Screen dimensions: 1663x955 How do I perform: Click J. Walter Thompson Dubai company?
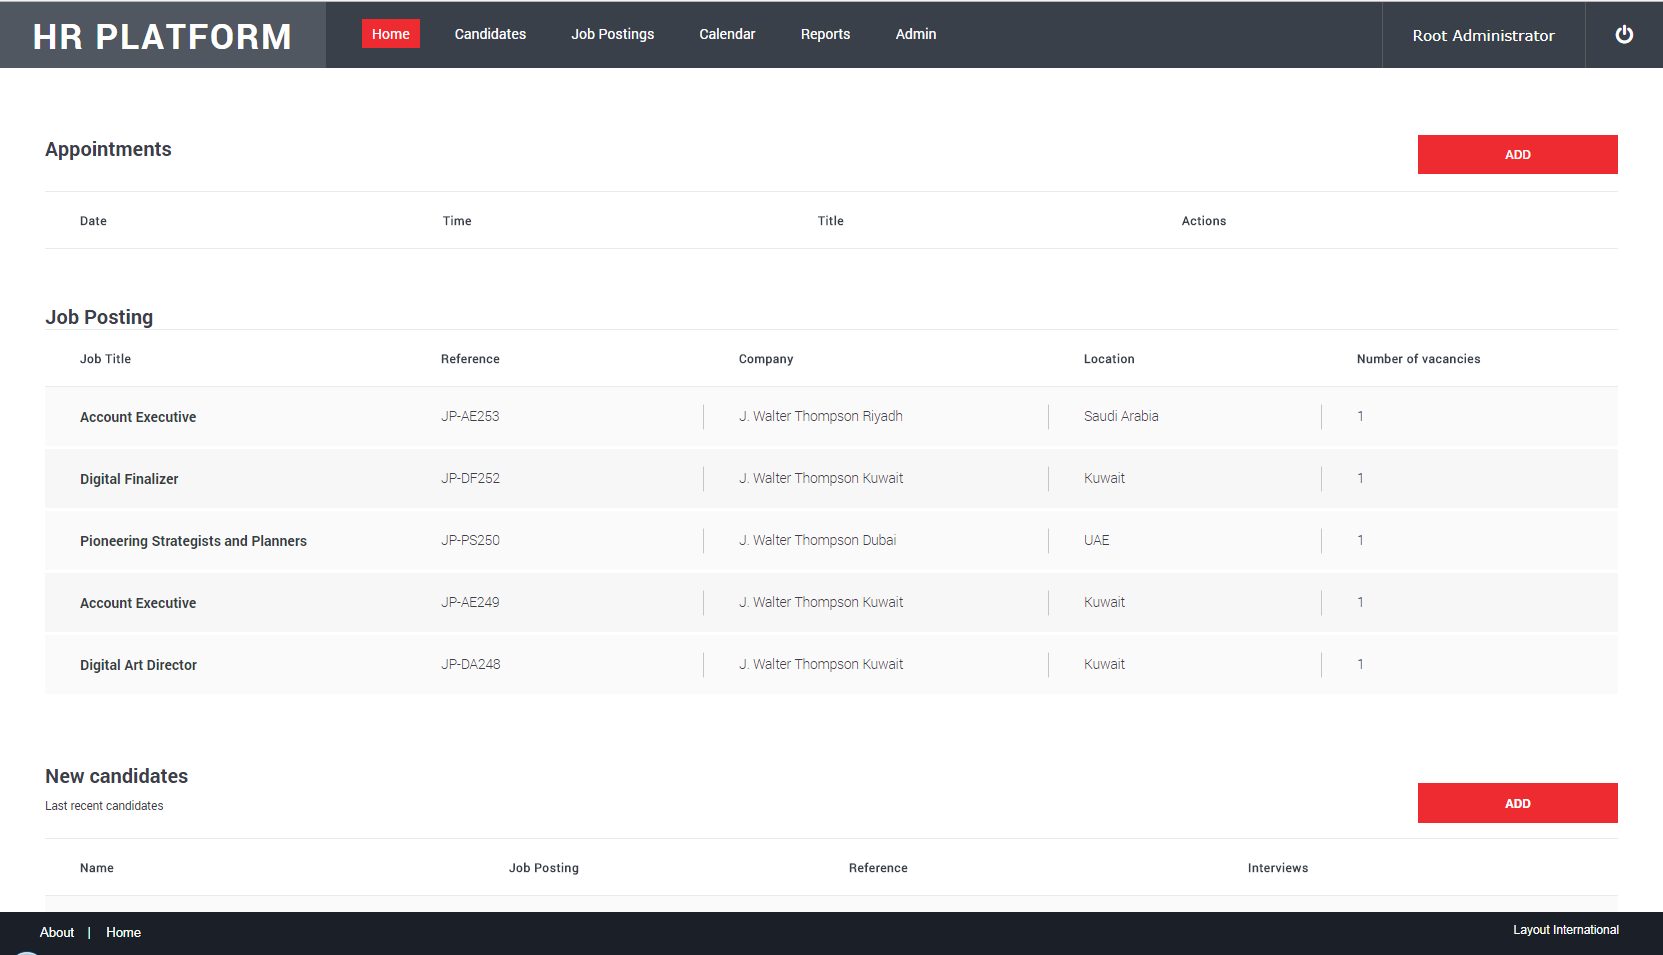818,540
